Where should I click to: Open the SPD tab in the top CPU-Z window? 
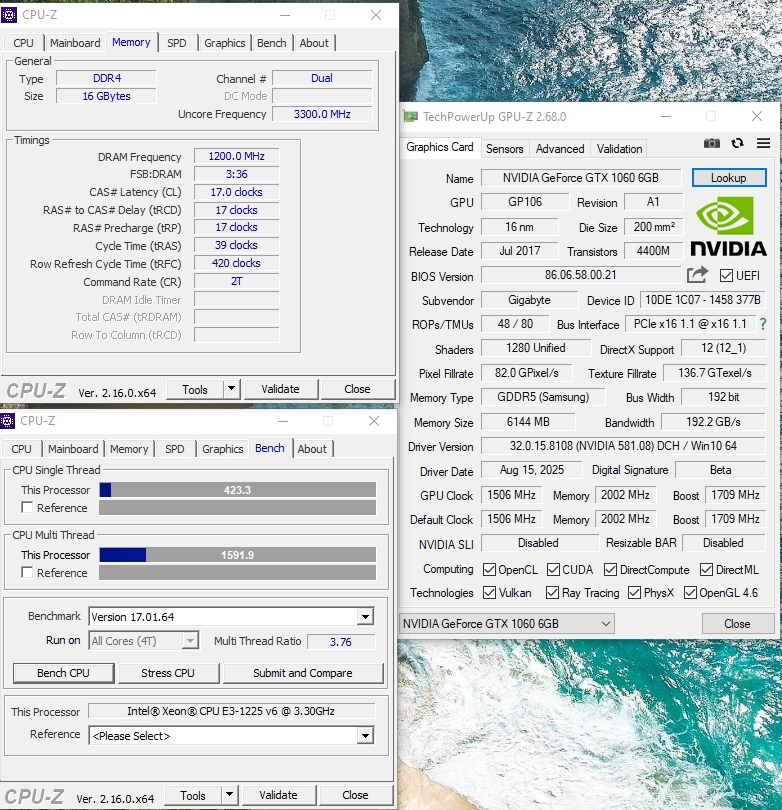pyautogui.click(x=176, y=43)
